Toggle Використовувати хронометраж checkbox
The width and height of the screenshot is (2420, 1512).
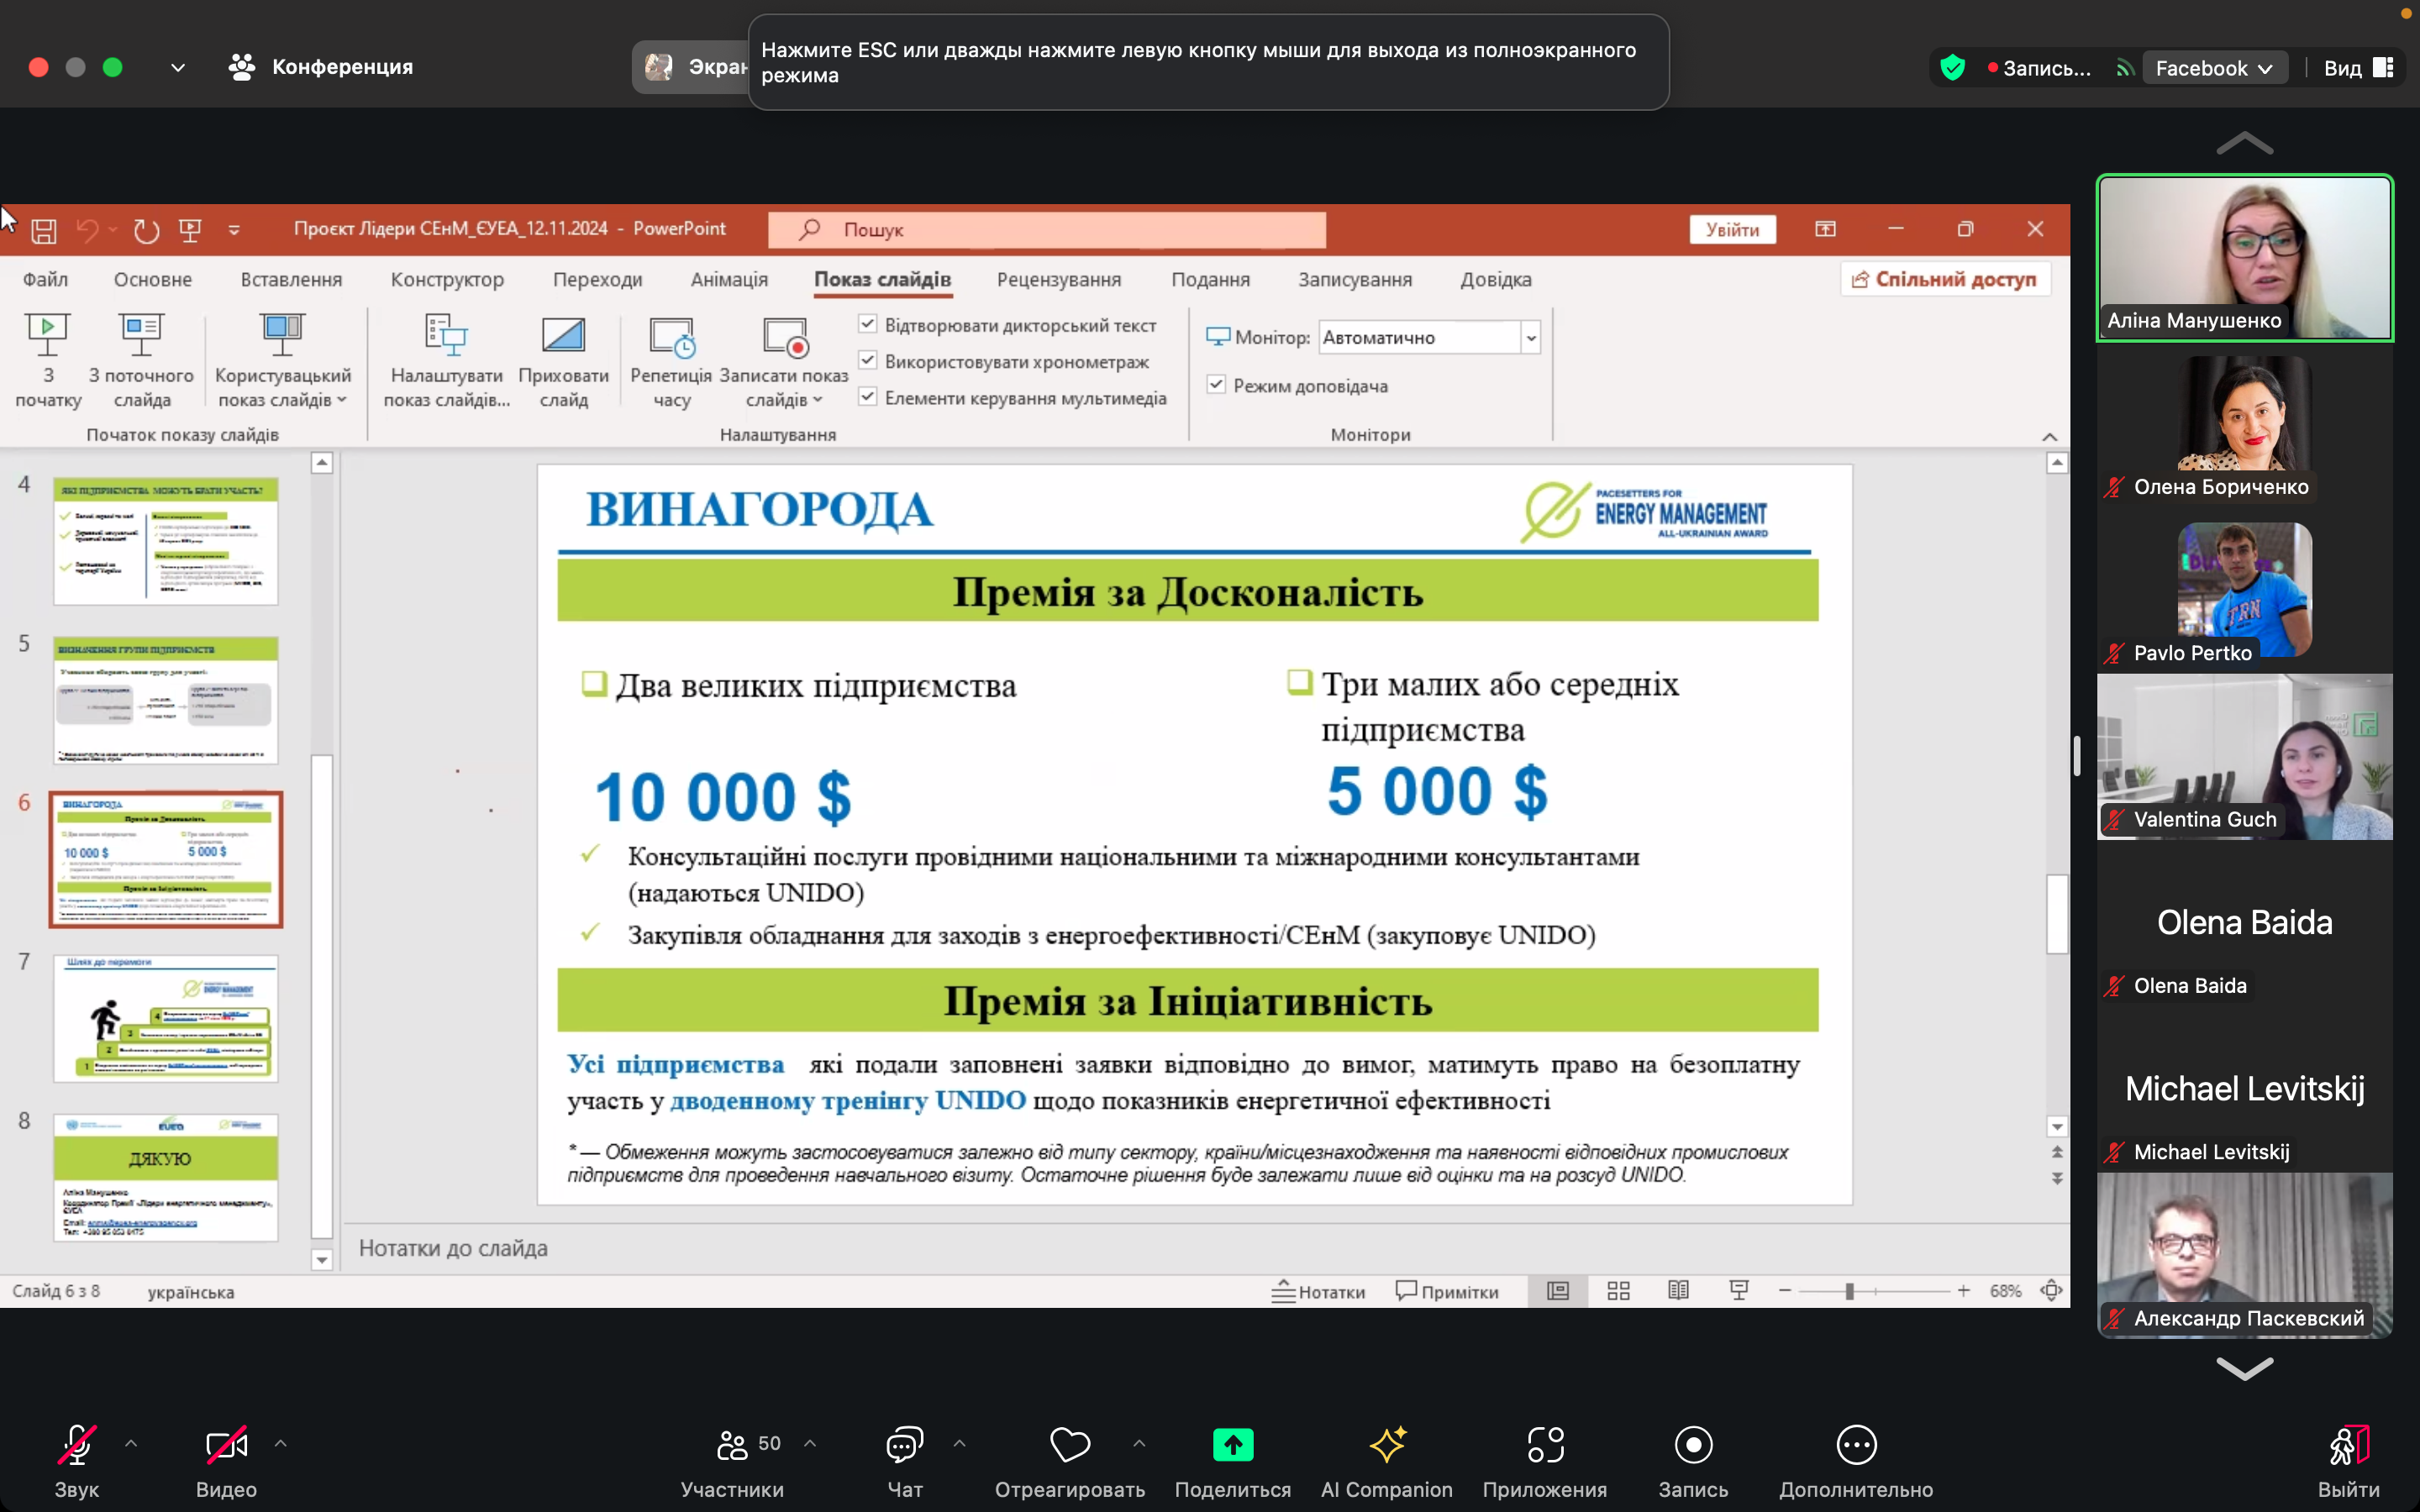pos(868,360)
